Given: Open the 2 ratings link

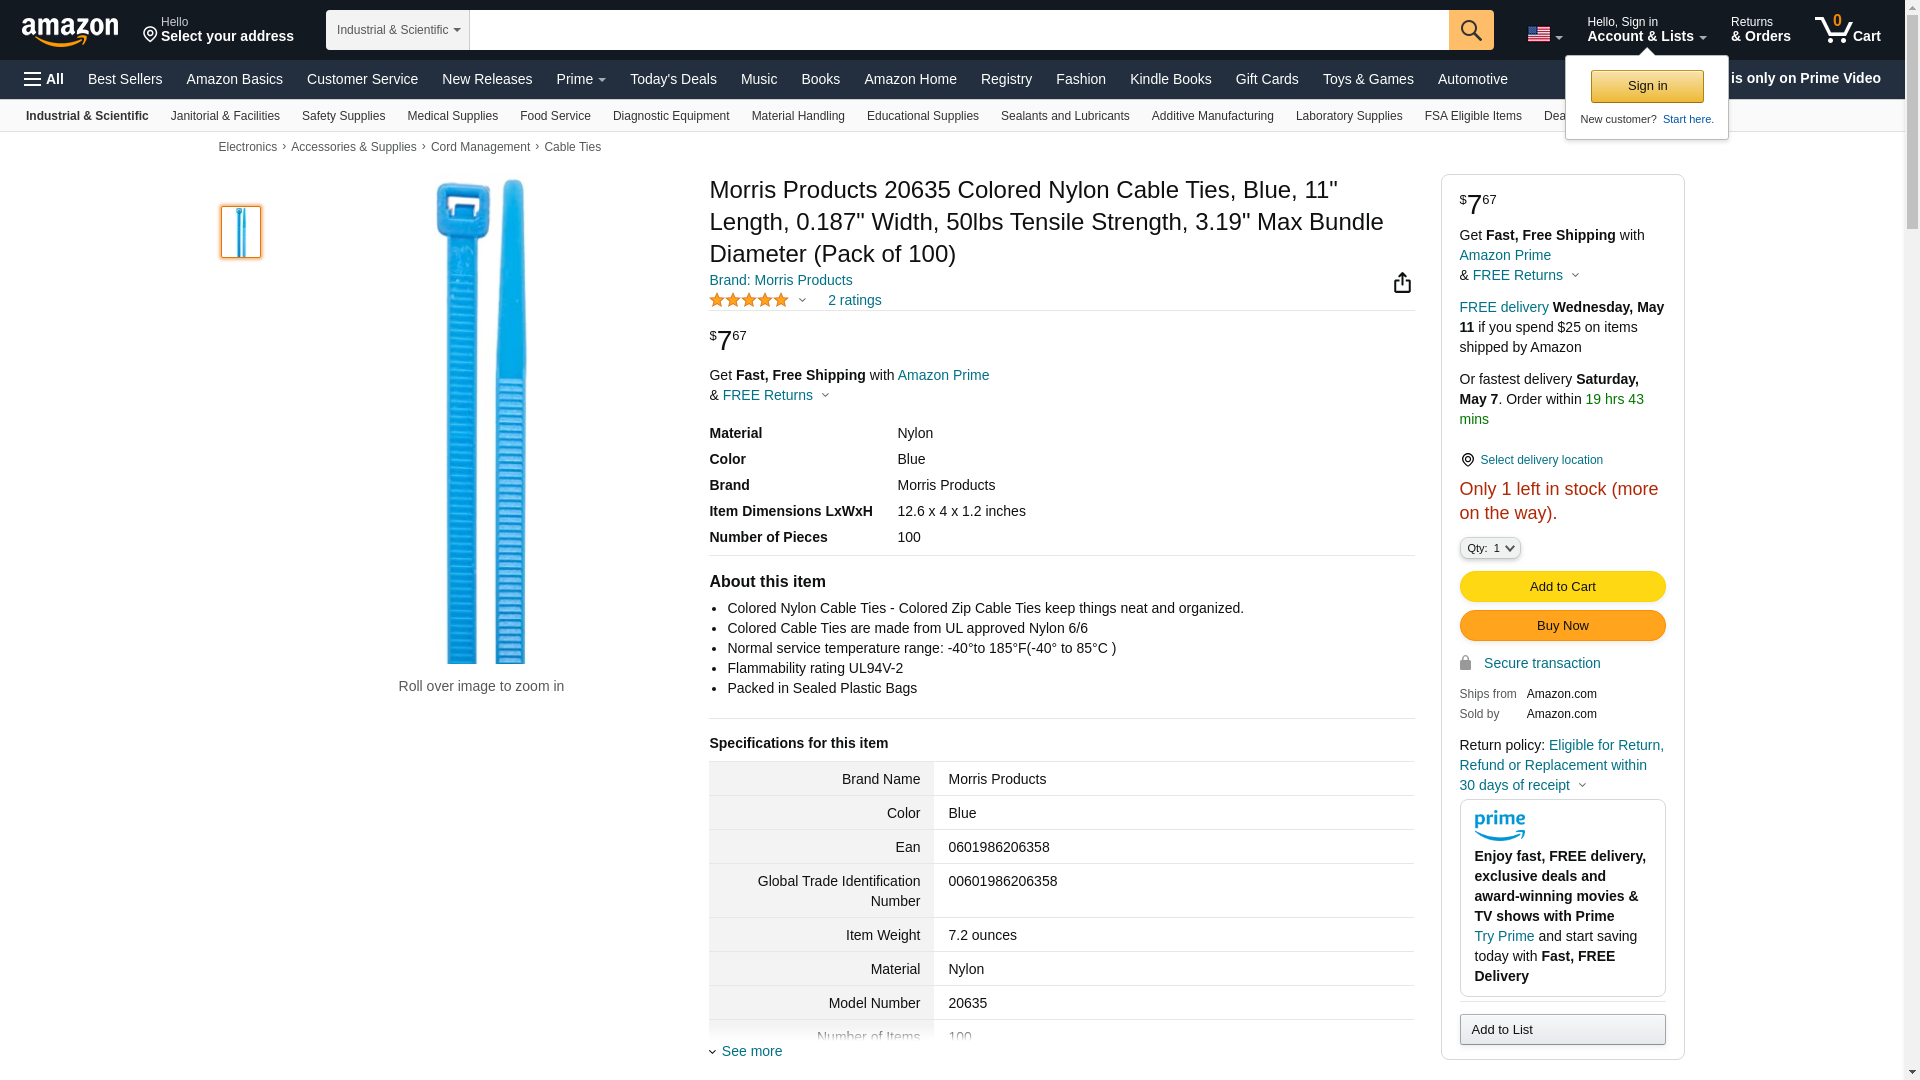Looking at the screenshot, I should (x=854, y=300).
